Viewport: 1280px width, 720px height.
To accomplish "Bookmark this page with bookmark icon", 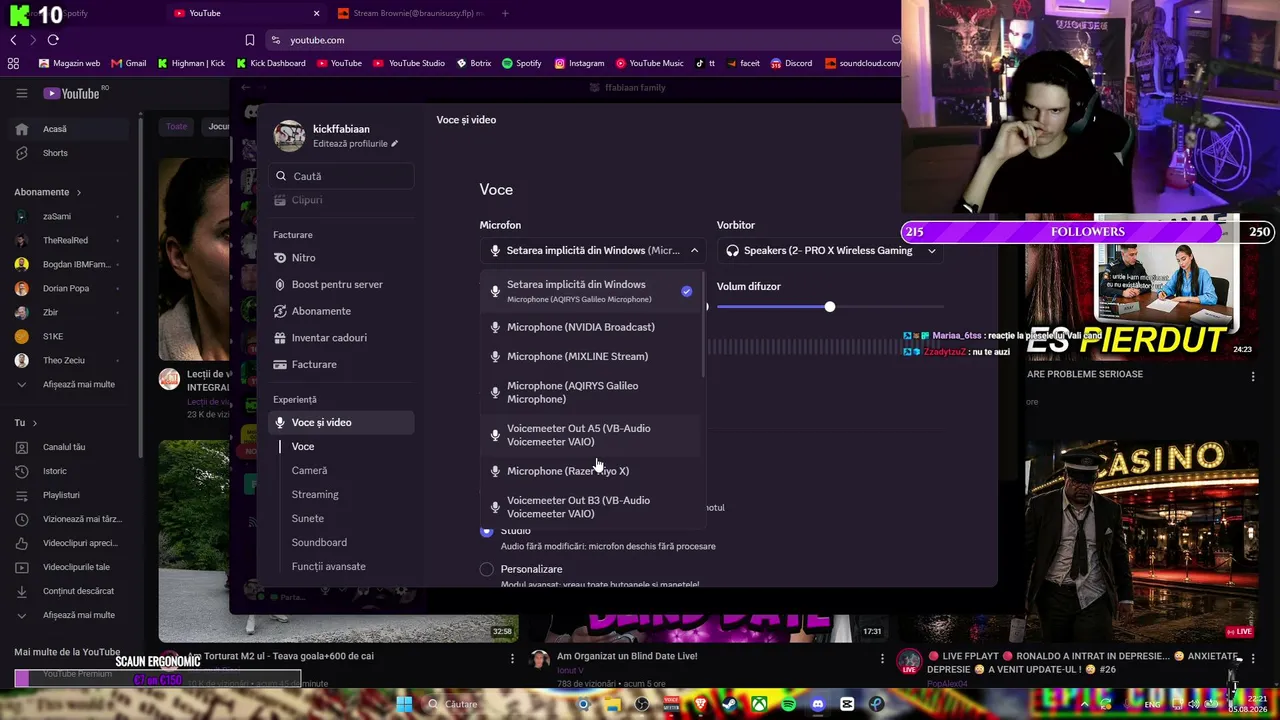I will 250,40.
